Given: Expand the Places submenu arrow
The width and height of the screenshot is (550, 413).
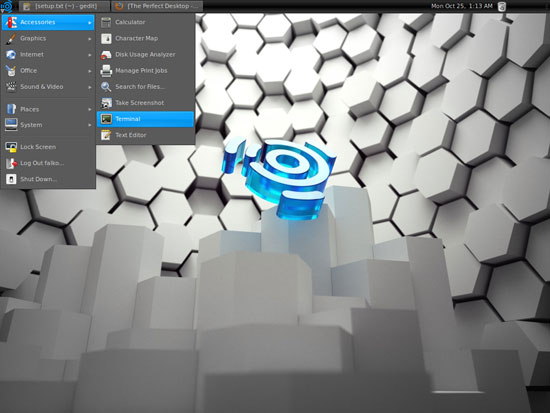Looking at the screenshot, I should [x=90, y=109].
